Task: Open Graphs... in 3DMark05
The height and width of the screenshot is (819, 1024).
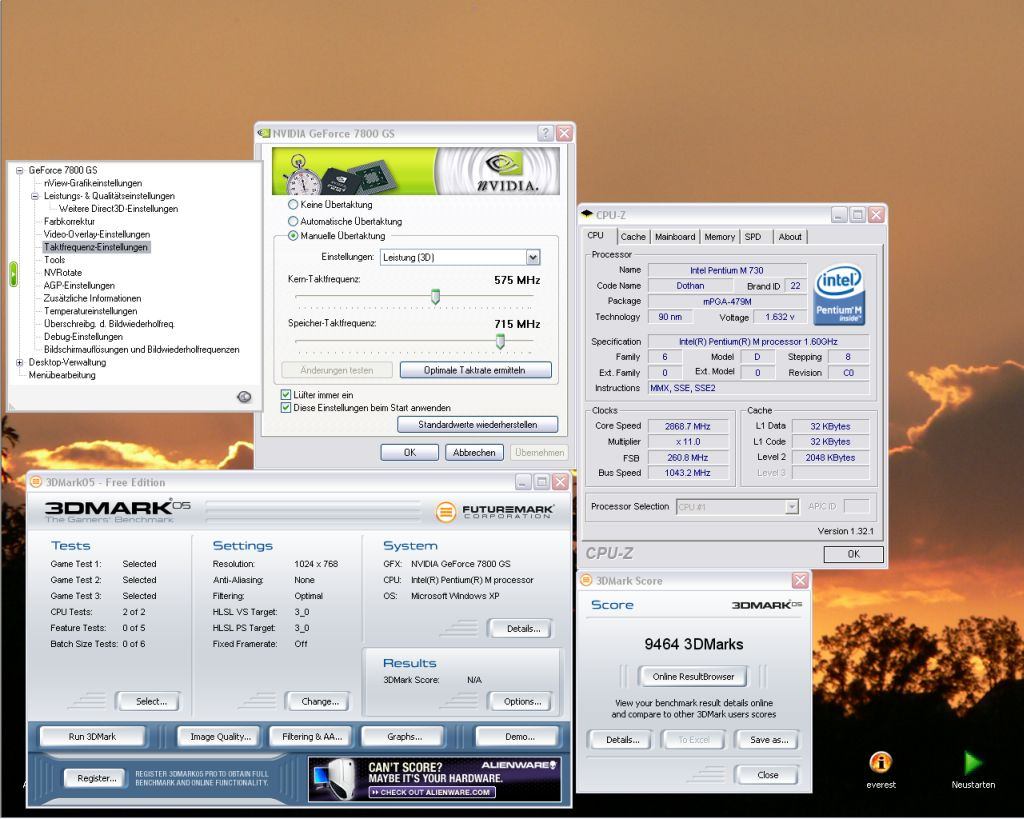Action: coord(404,737)
